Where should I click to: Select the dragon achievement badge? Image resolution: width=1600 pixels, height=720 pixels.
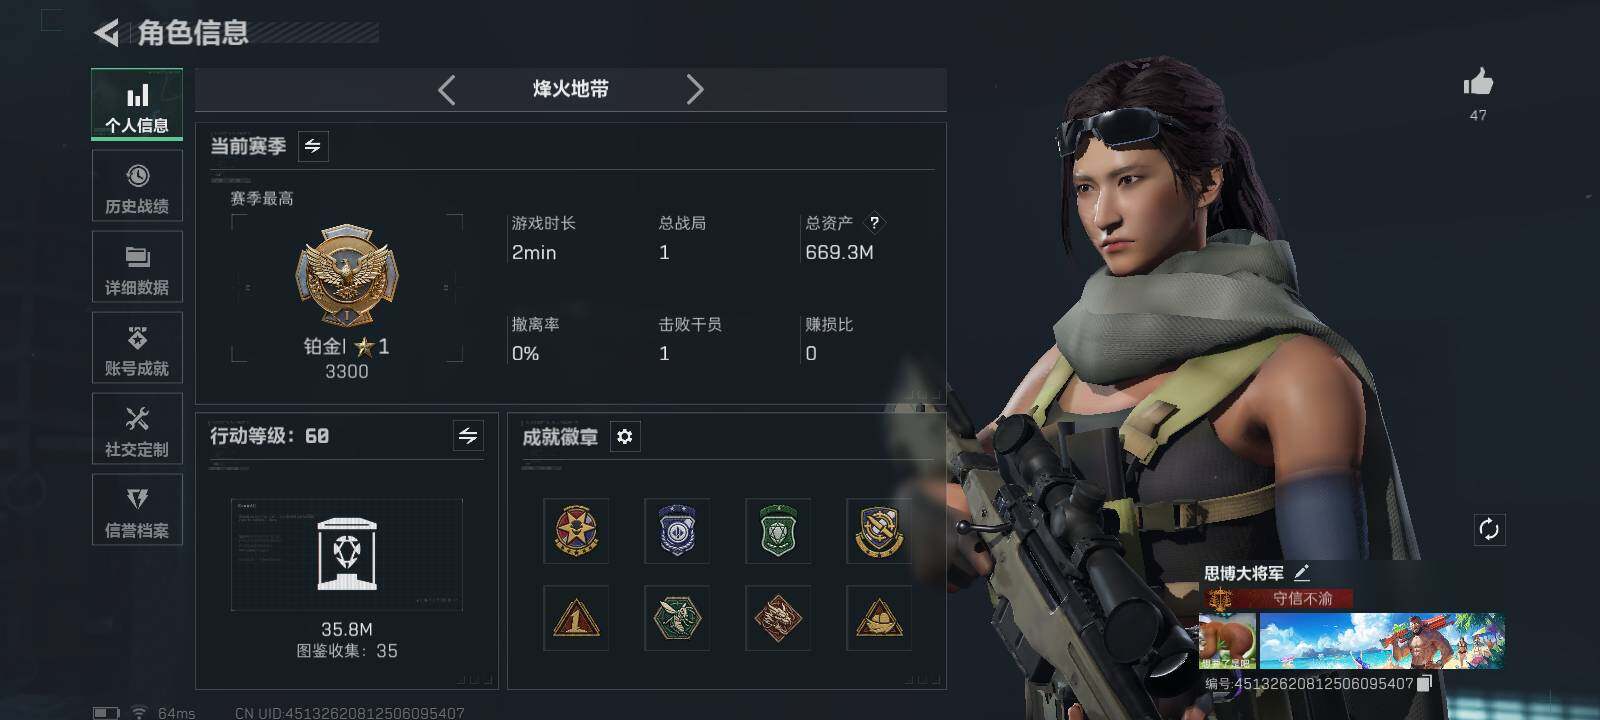tap(778, 618)
